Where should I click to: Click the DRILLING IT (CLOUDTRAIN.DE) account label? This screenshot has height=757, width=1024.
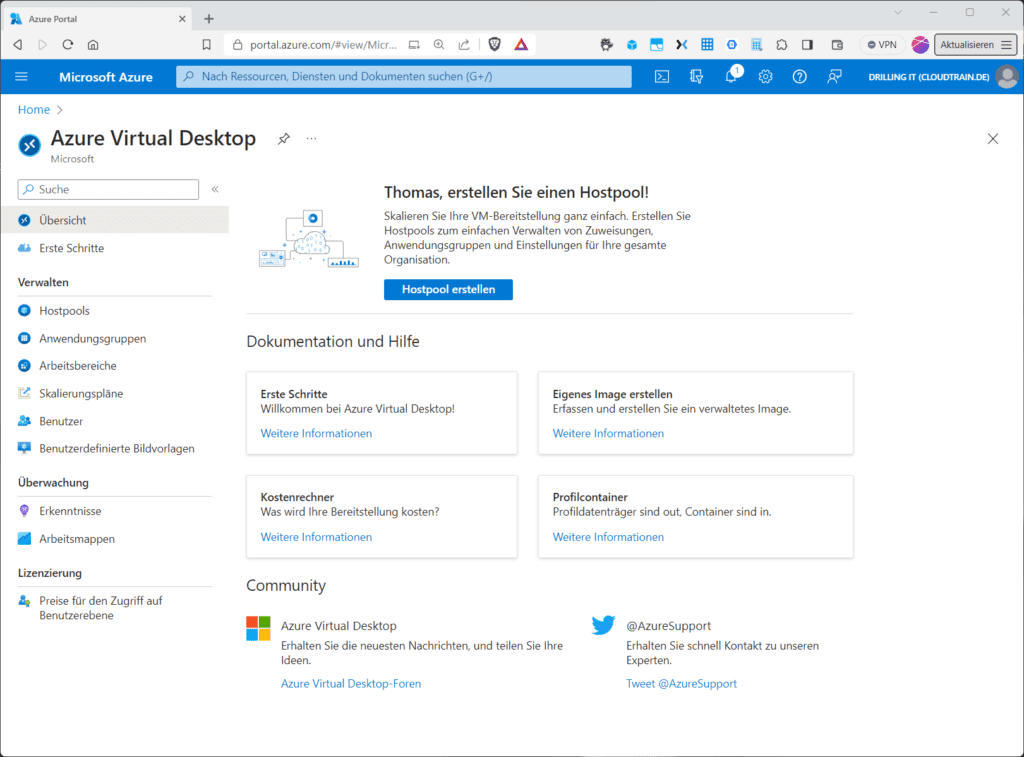coord(929,77)
